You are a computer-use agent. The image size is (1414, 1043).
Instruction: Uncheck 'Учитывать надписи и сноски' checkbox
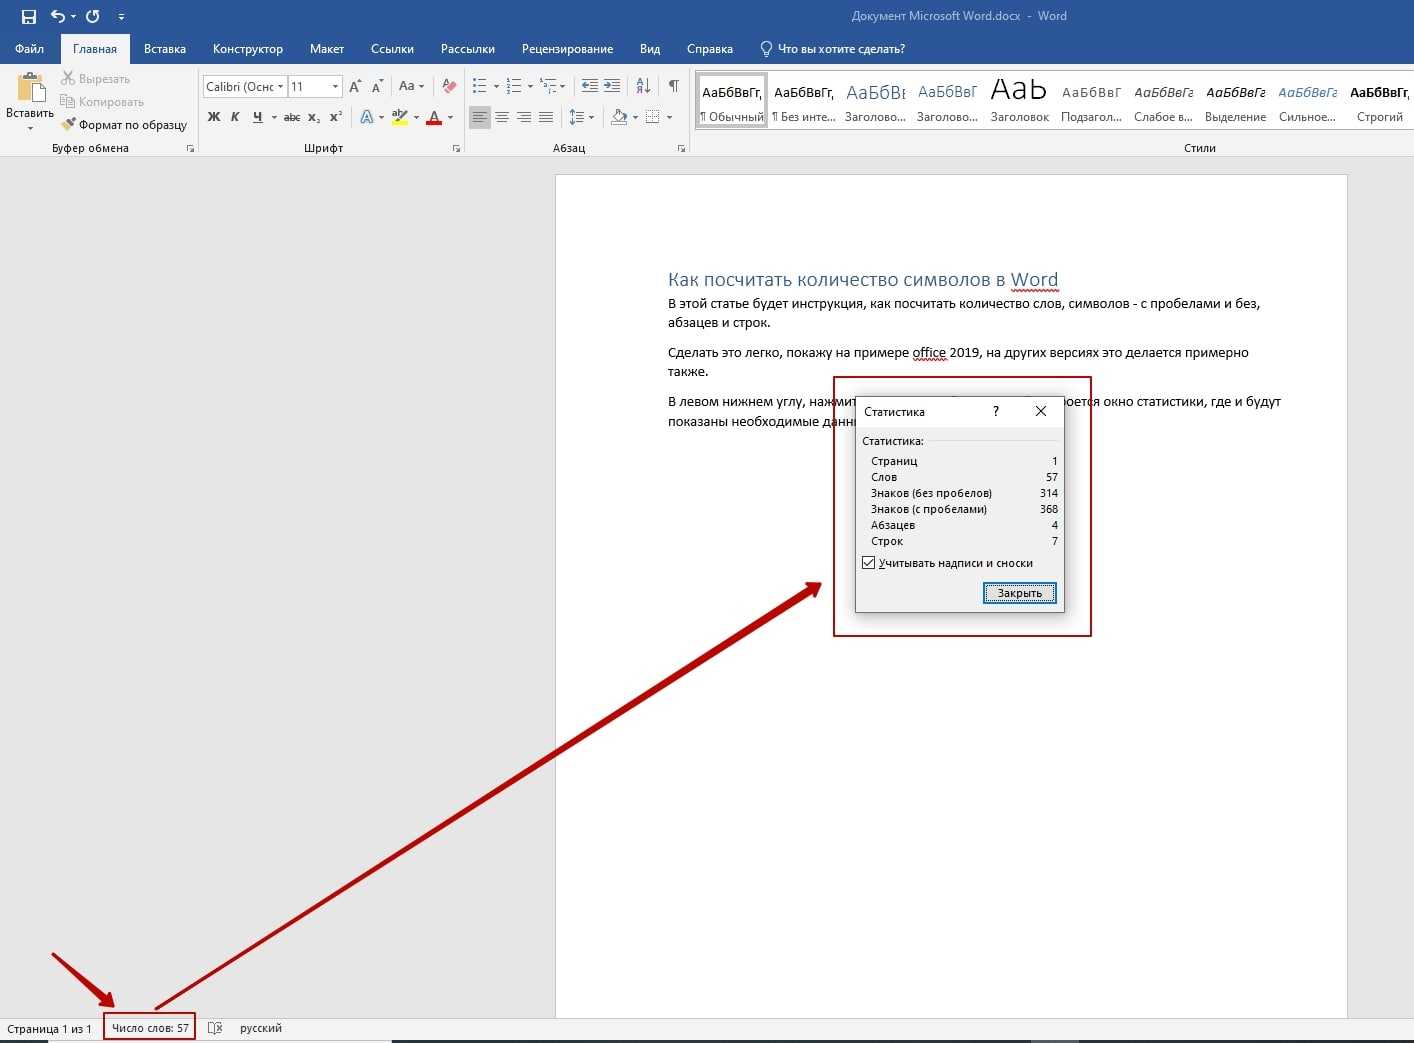868,563
